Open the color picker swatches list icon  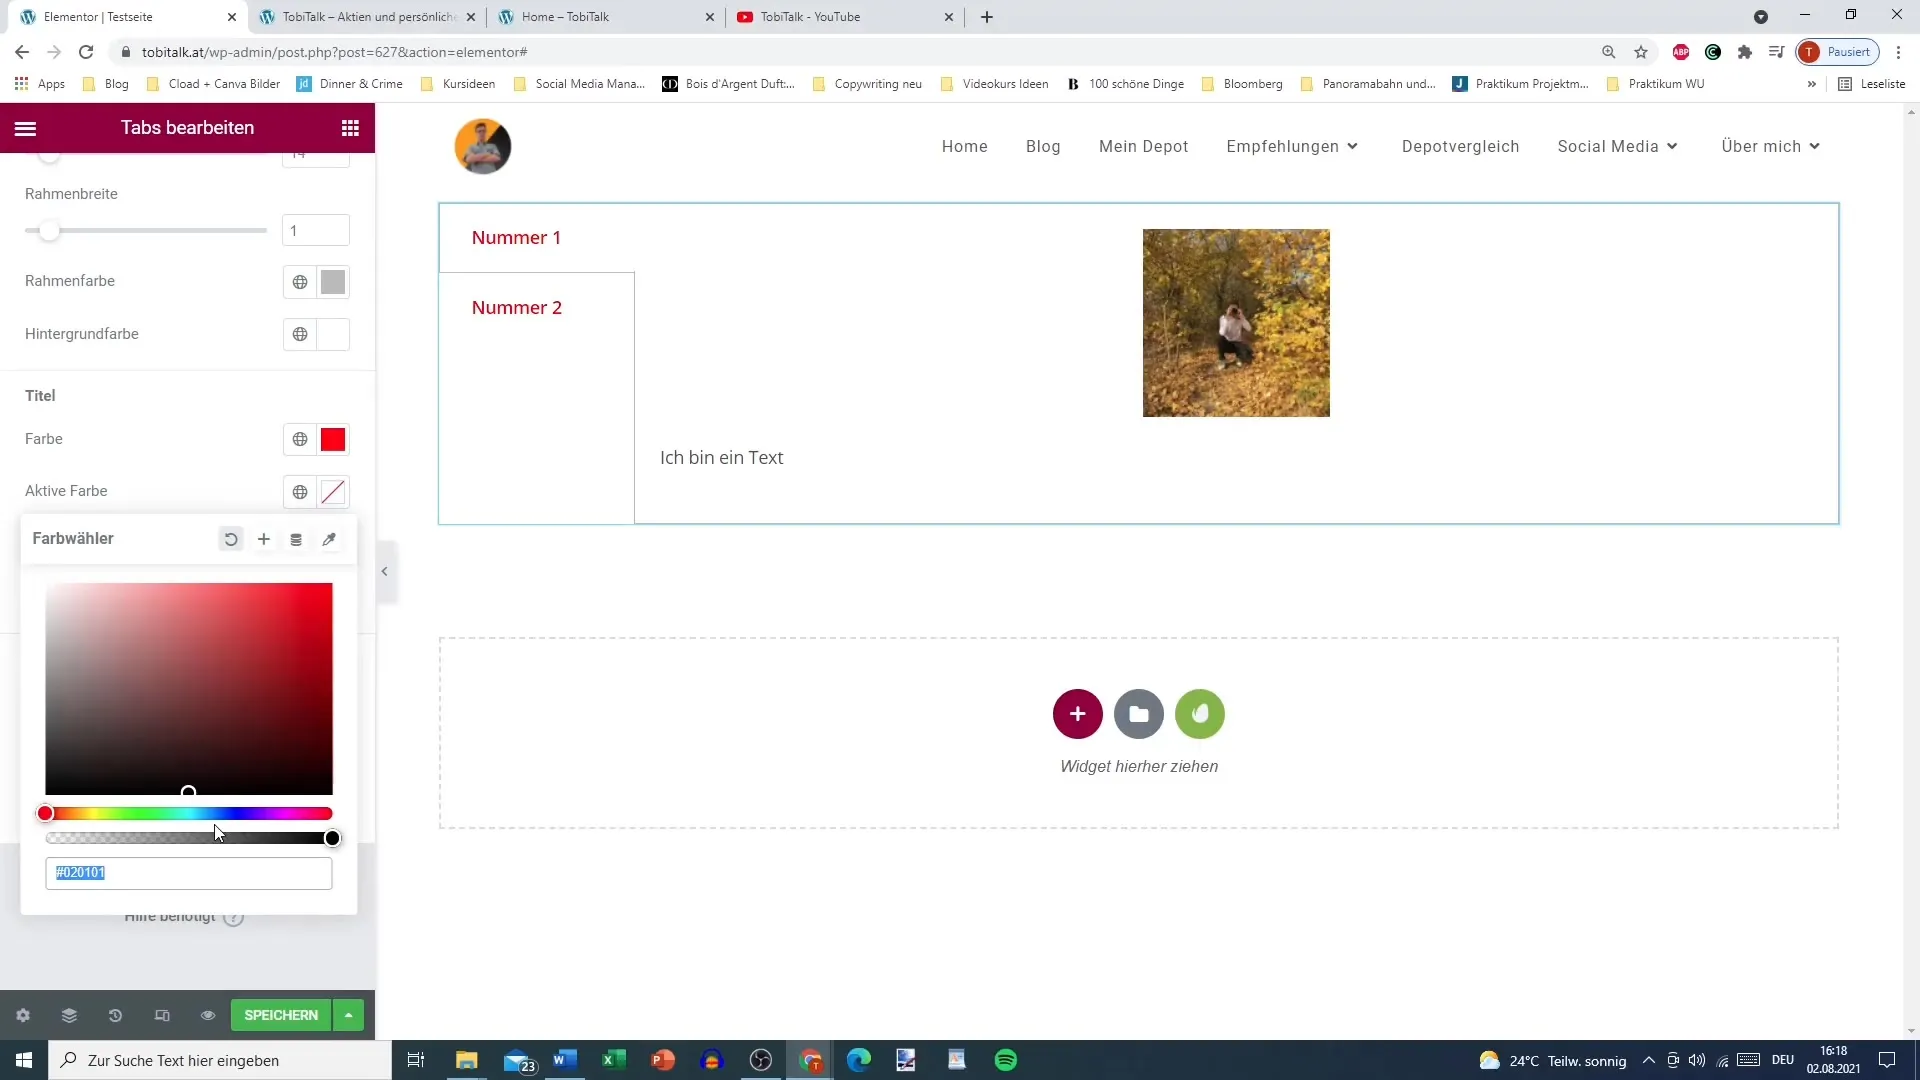click(x=296, y=539)
